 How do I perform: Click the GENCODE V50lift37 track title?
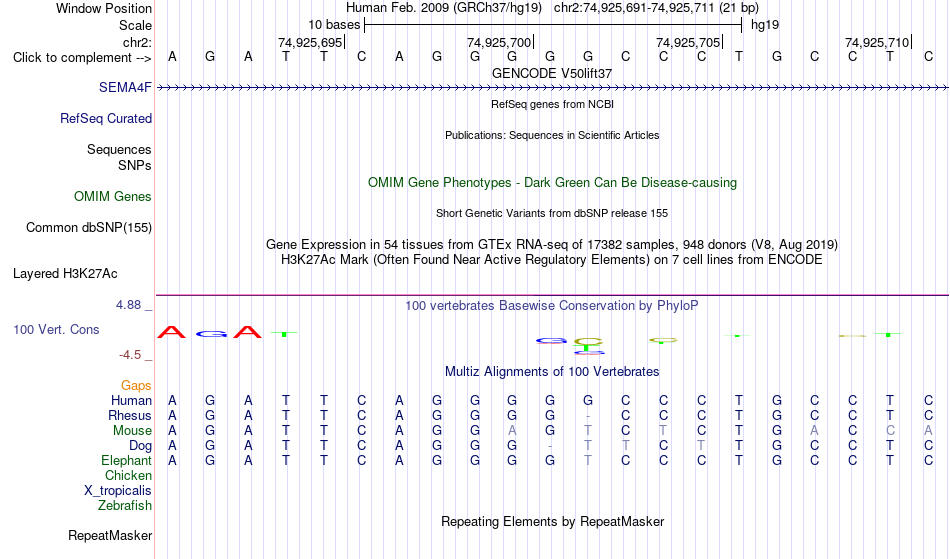coord(552,73)
